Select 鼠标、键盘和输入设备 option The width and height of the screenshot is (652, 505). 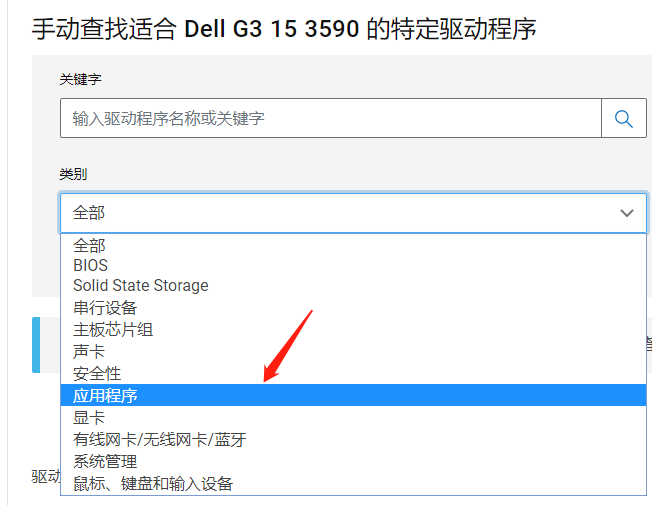[153, 483]
